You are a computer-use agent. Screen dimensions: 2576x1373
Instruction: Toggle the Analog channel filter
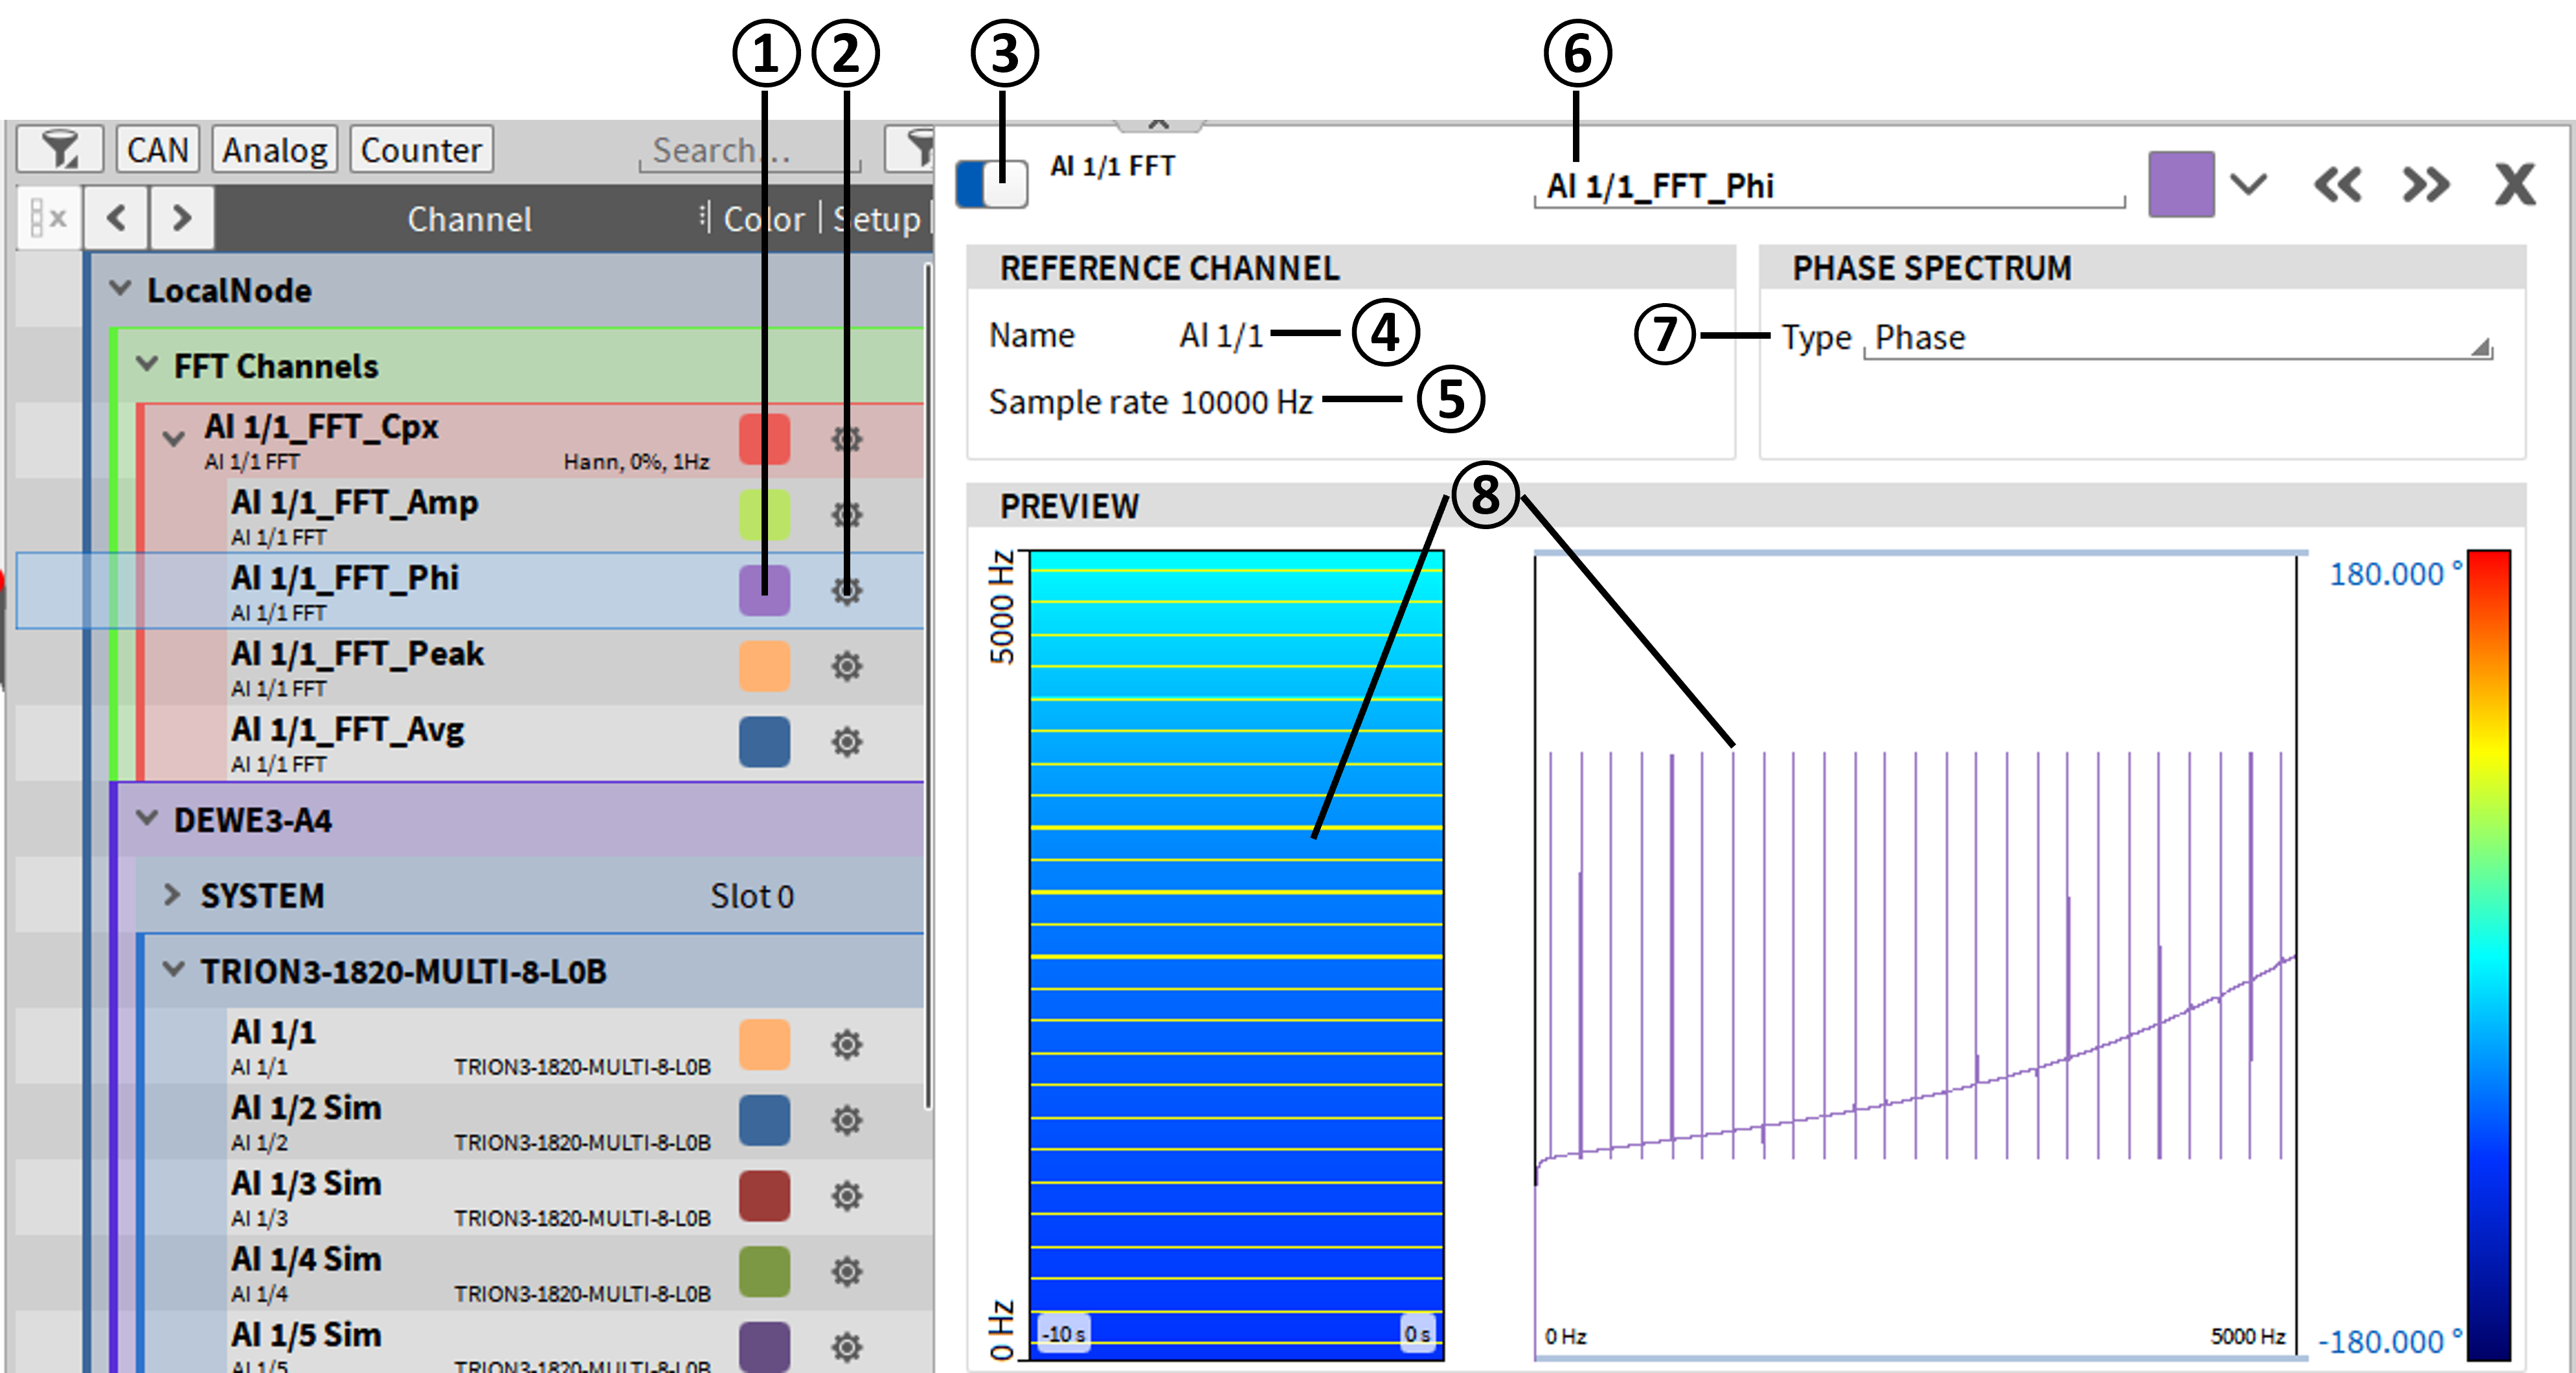(274, 150)
